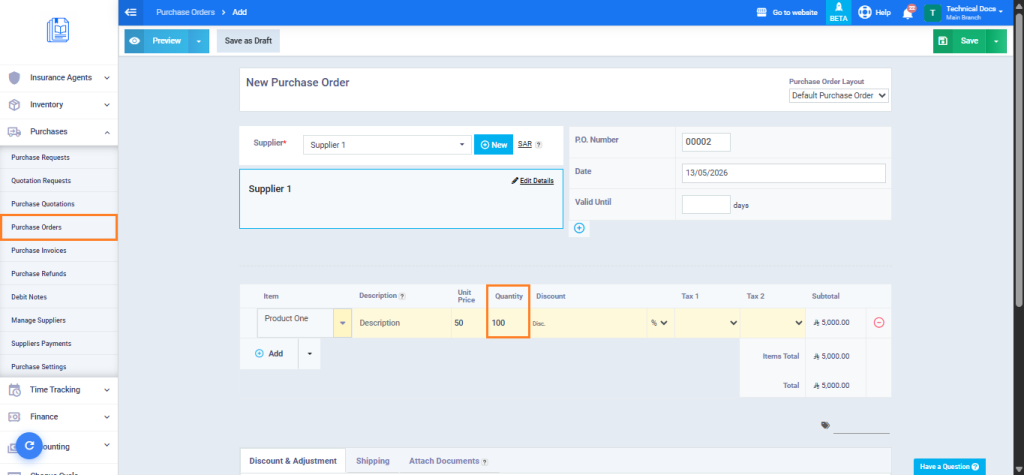Click the SAR currency link
1024x475 pixels.
click(524, 144)
